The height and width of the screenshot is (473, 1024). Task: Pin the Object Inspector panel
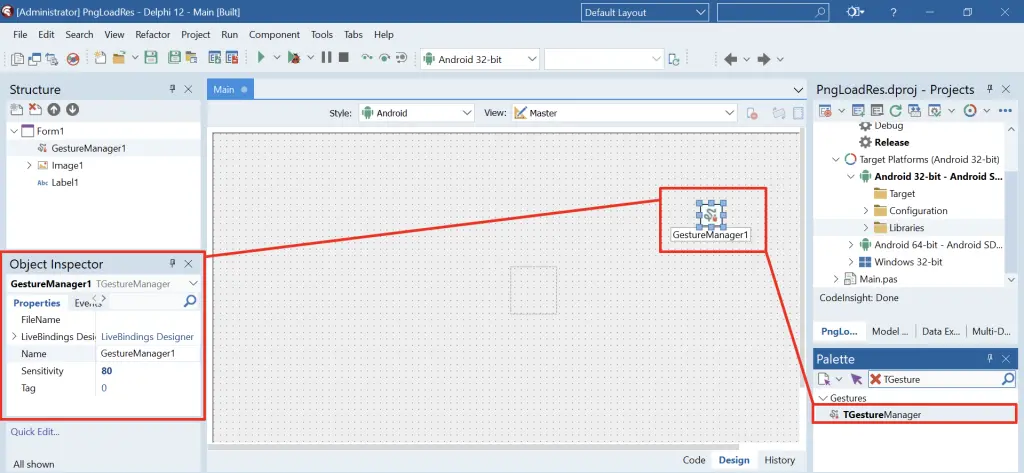172,263
